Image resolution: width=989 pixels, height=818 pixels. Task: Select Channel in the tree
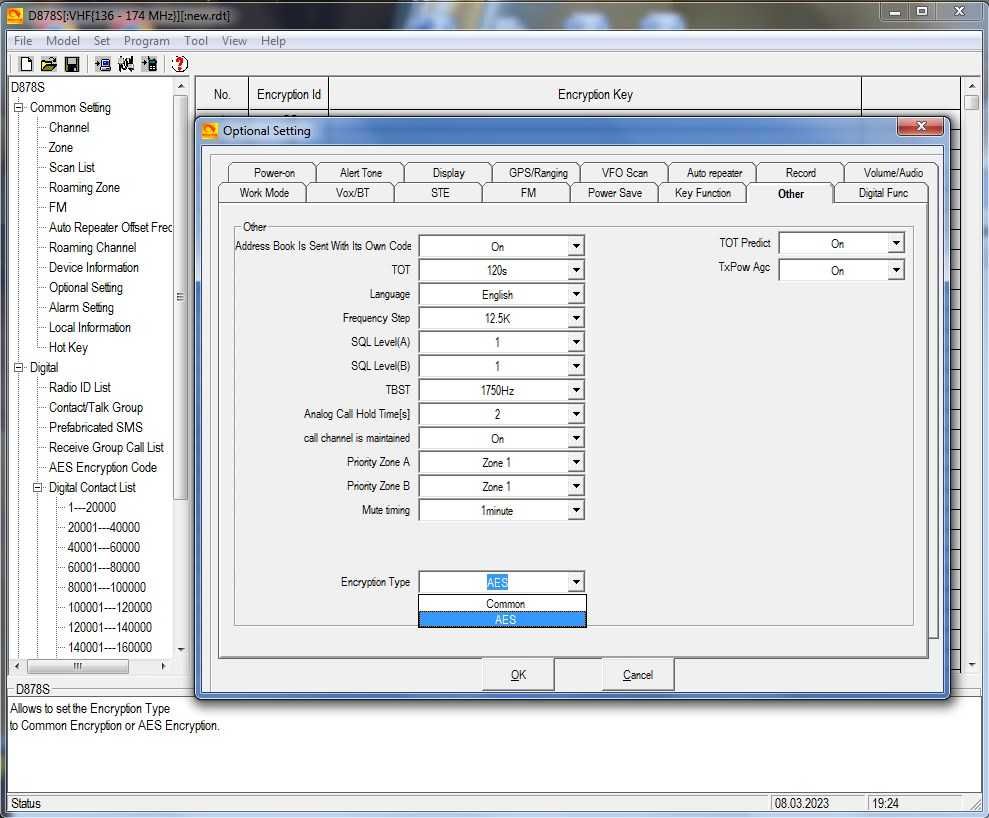point(69,127)
